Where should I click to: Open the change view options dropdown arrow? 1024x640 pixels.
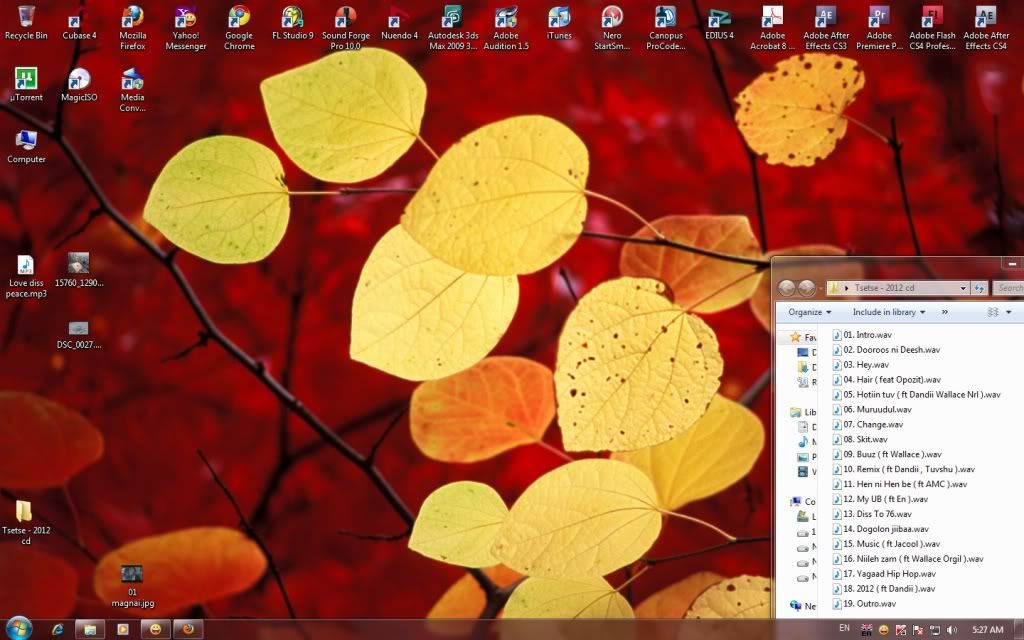click(x=1008, y=312)
